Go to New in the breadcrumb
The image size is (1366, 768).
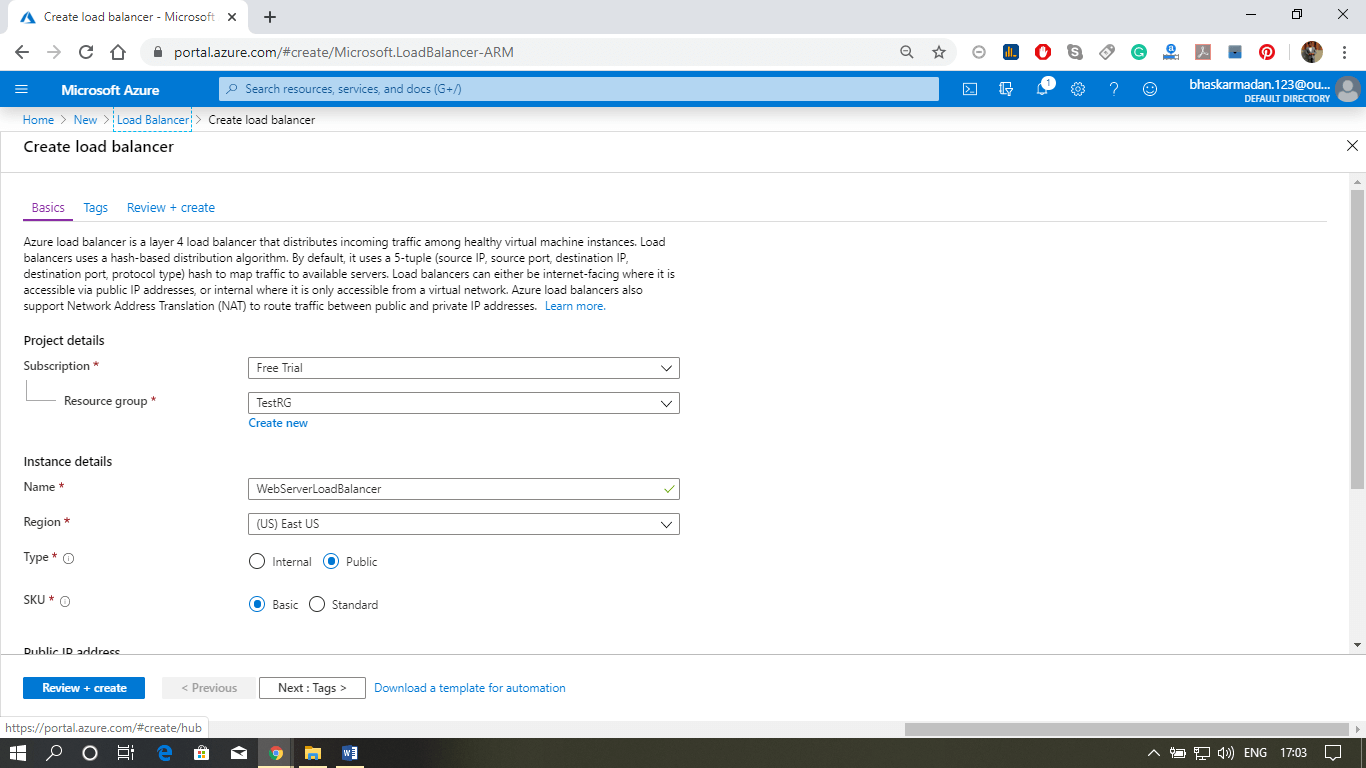tap(86, 120)
